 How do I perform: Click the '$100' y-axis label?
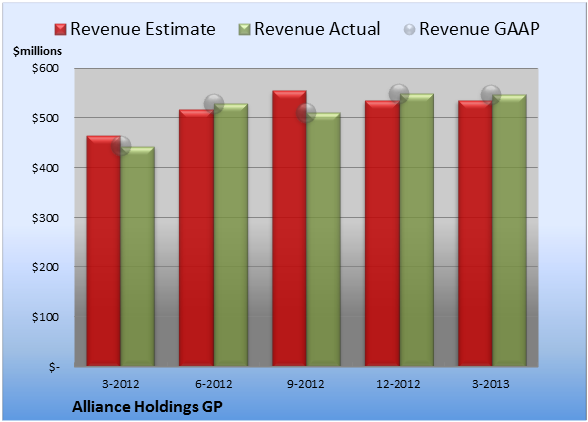pyautogui.click(x=45, y=317)
